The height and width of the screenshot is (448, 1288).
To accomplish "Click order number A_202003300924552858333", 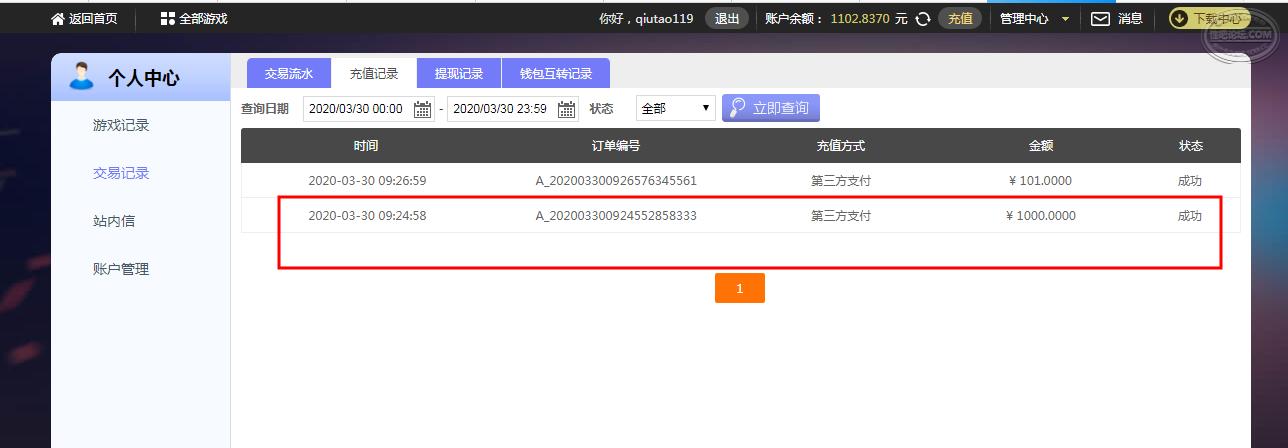I will [x=616, y=215].
